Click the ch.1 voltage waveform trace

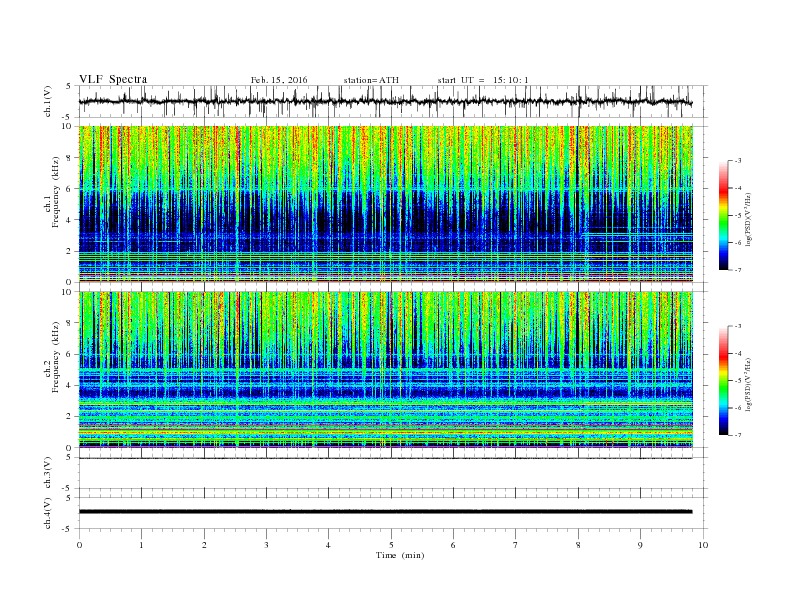click(386, 102)
